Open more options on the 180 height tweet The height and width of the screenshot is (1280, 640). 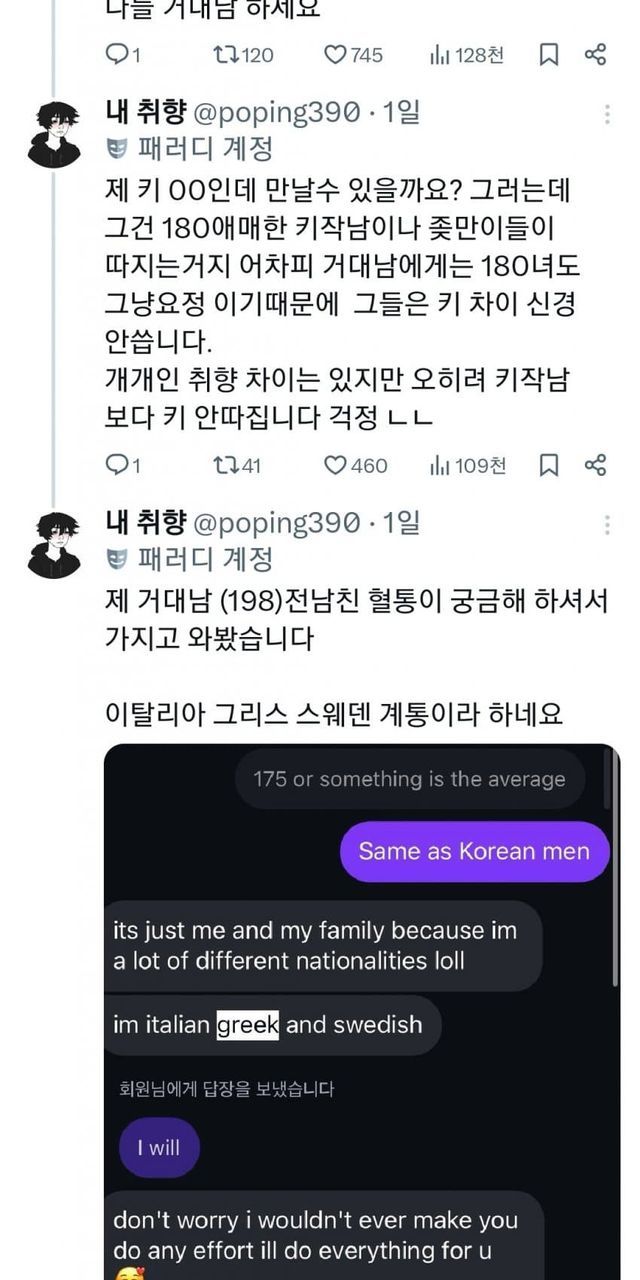pyautogui.click(x=607, y=115)
